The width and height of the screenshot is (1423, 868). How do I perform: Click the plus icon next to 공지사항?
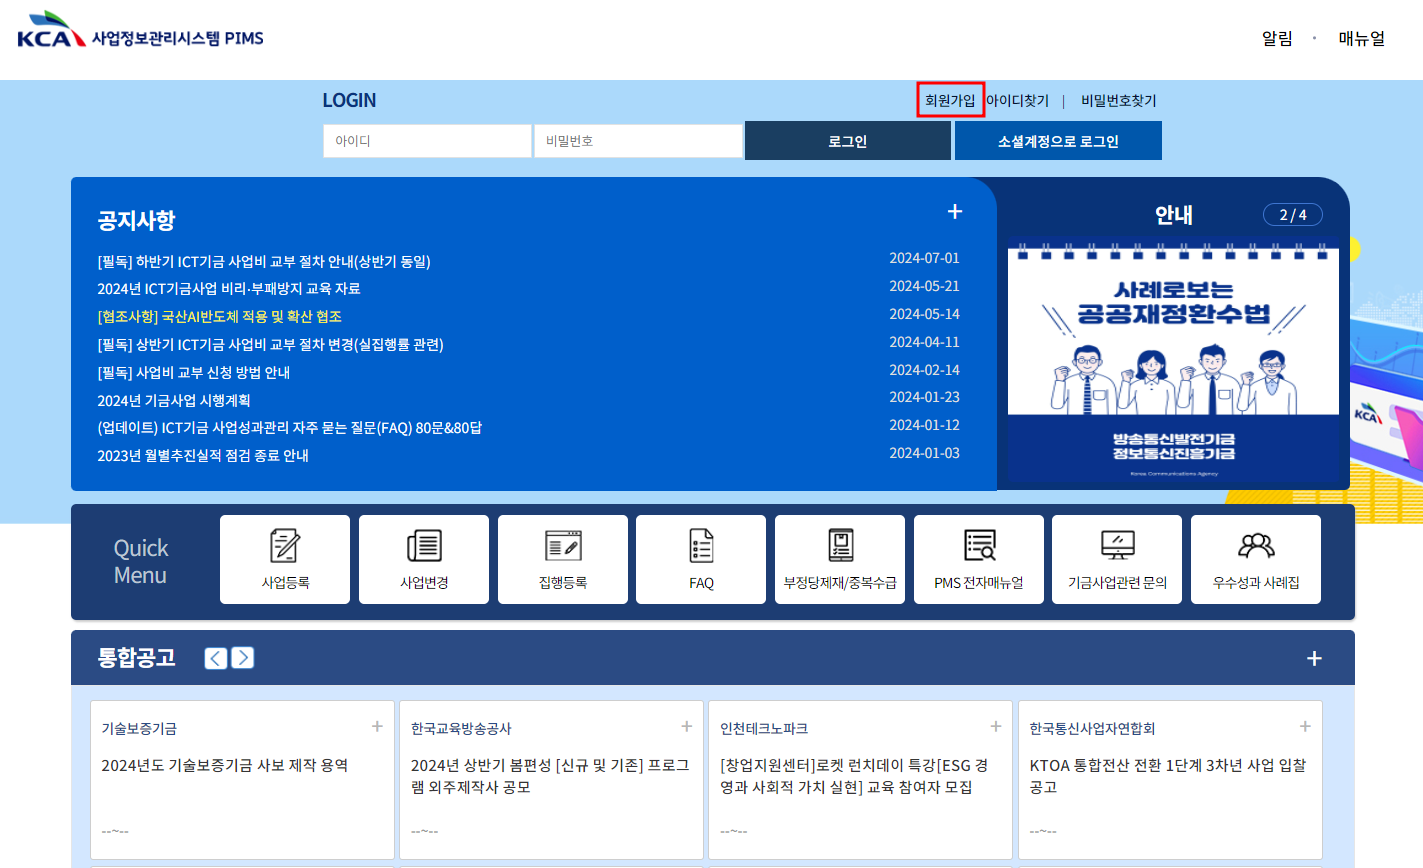pos(955,211)
